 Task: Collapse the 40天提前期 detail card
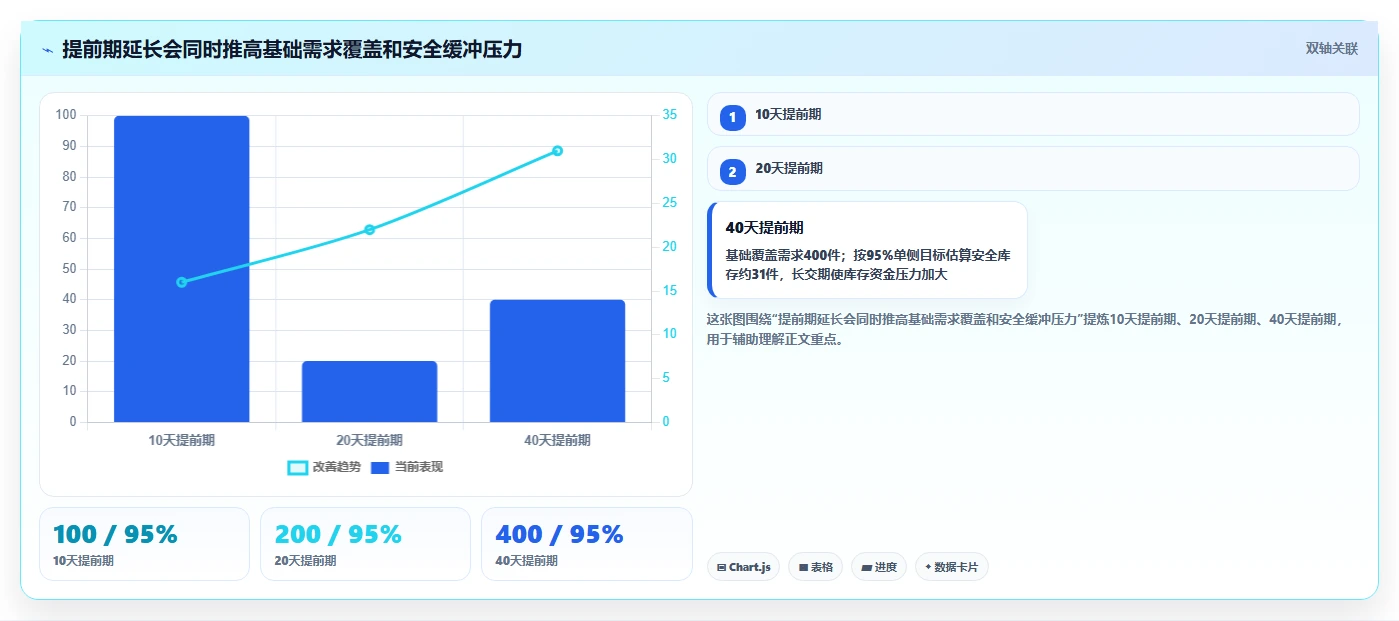click(867, 250)
